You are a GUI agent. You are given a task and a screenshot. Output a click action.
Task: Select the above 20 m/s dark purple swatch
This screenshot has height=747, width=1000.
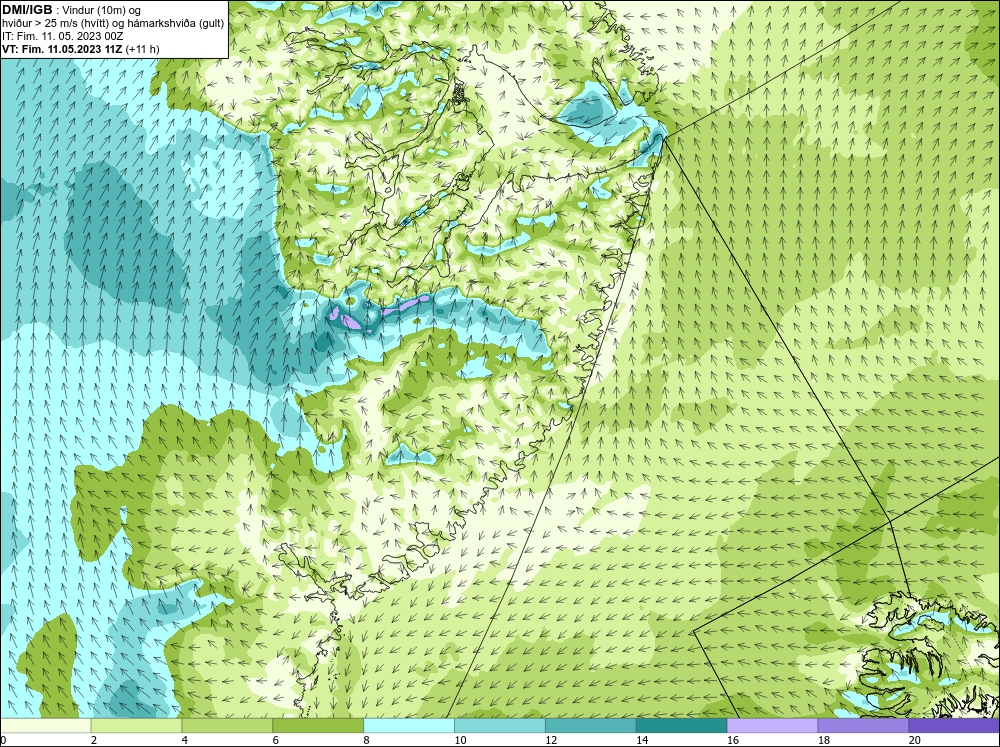[x=954, y=725]
